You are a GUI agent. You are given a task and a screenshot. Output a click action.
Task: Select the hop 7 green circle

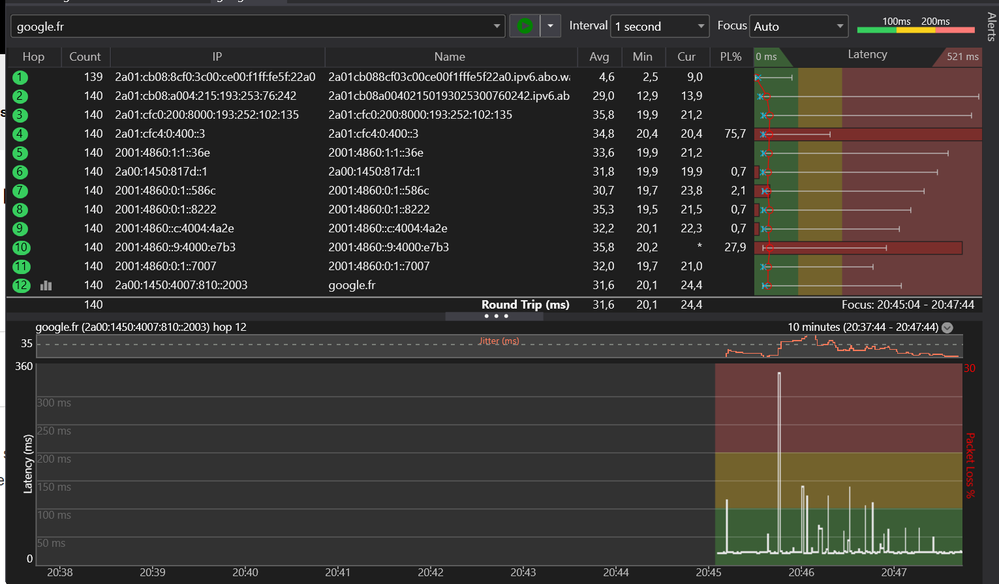pos(20,191)
